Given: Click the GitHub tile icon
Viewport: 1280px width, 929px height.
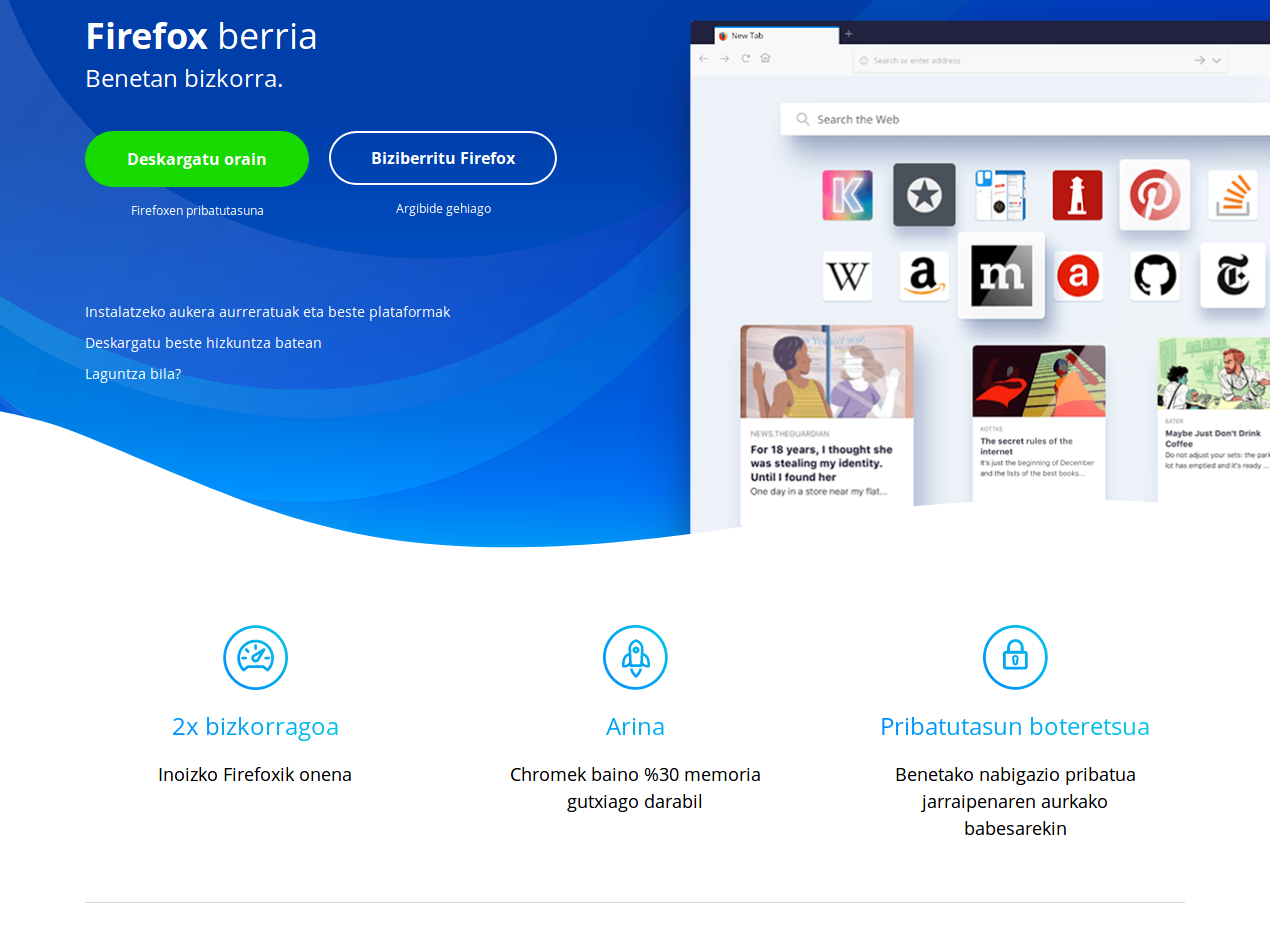Looking at the screenshot, I should [x=1155, y=276].
